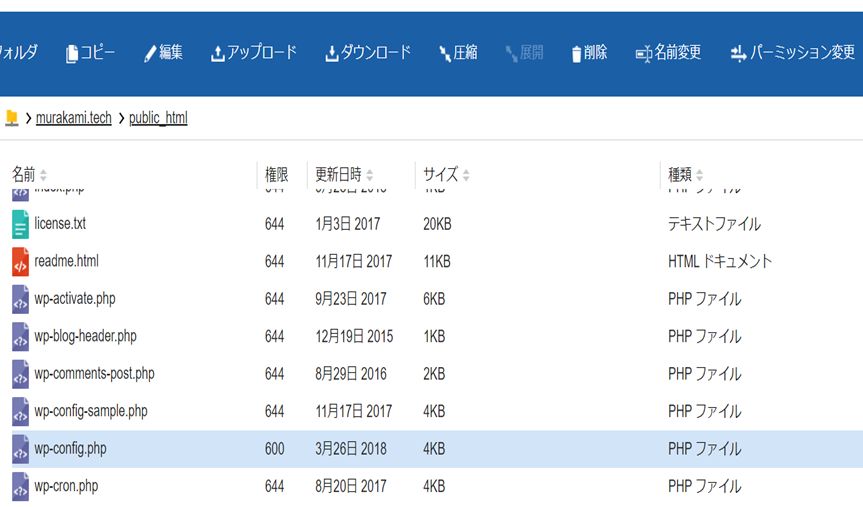The image size is (863, 507).
Task: Select the wp-activate.php file name
Action: (75, 299)
